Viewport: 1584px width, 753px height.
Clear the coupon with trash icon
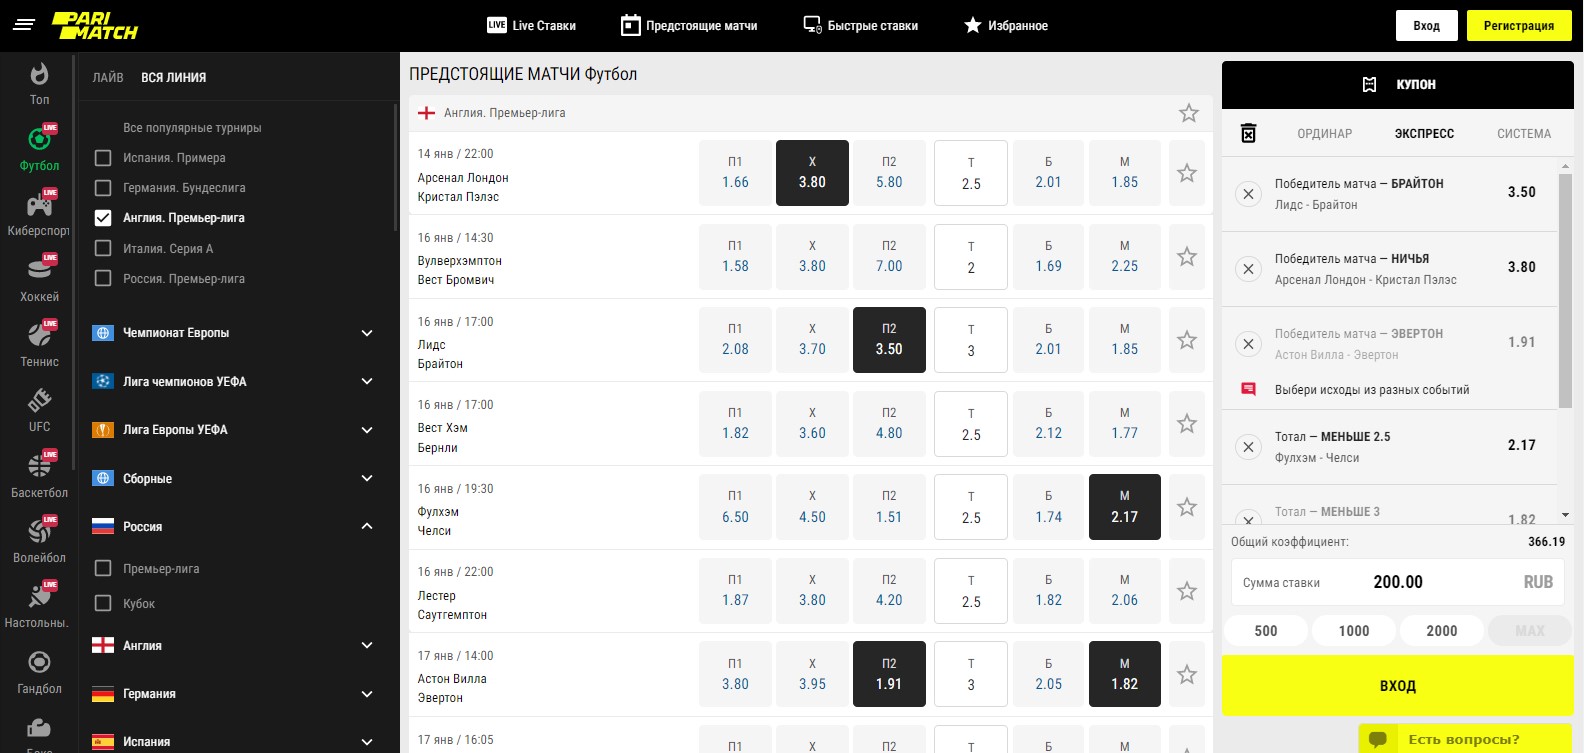coord(1248,133)
